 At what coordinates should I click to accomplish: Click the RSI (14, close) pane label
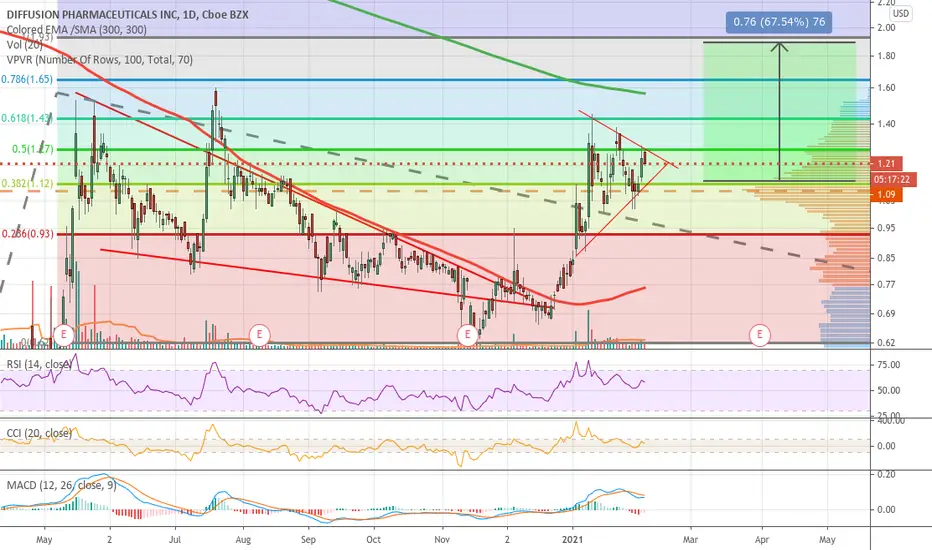tap(39, 364)
